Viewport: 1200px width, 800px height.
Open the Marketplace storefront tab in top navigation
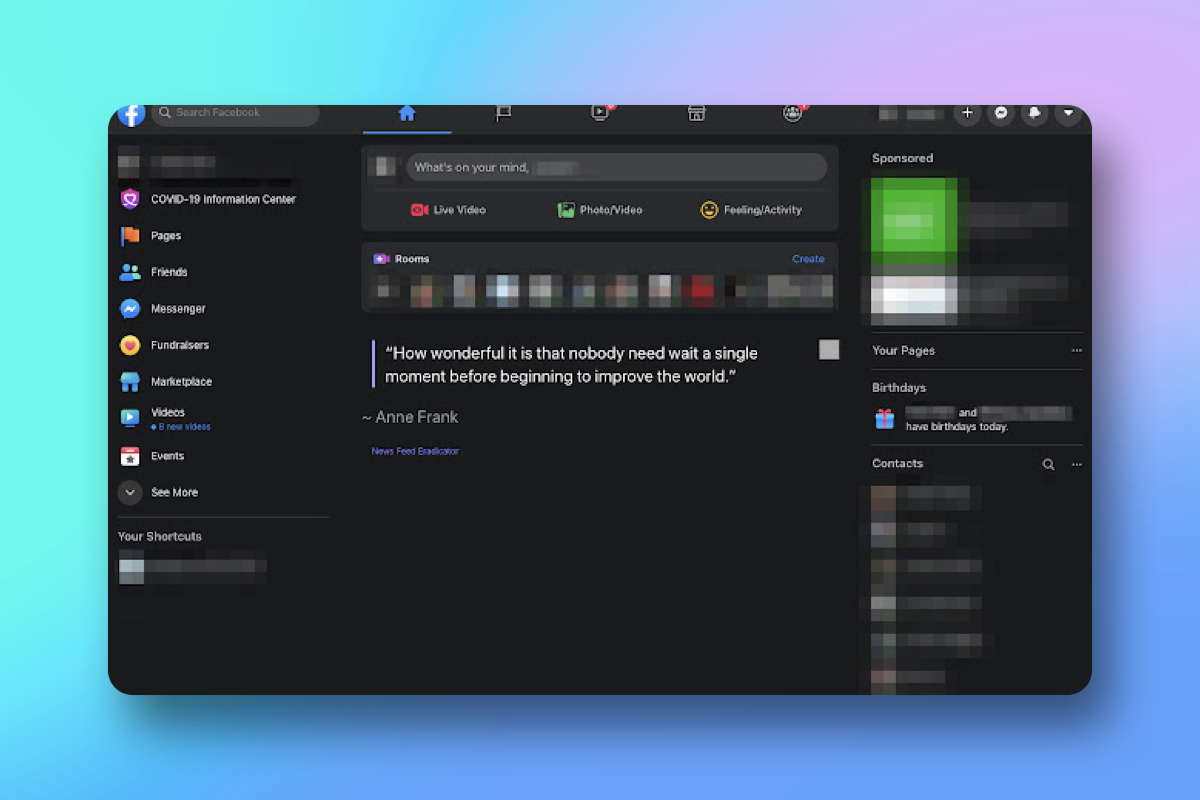click(697, 113)
